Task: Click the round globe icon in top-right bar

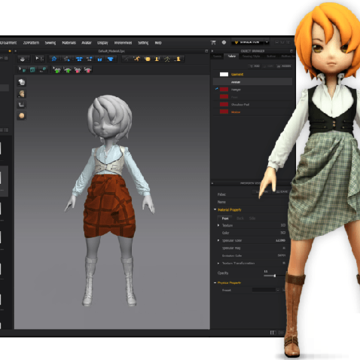Action: point(224,43)
